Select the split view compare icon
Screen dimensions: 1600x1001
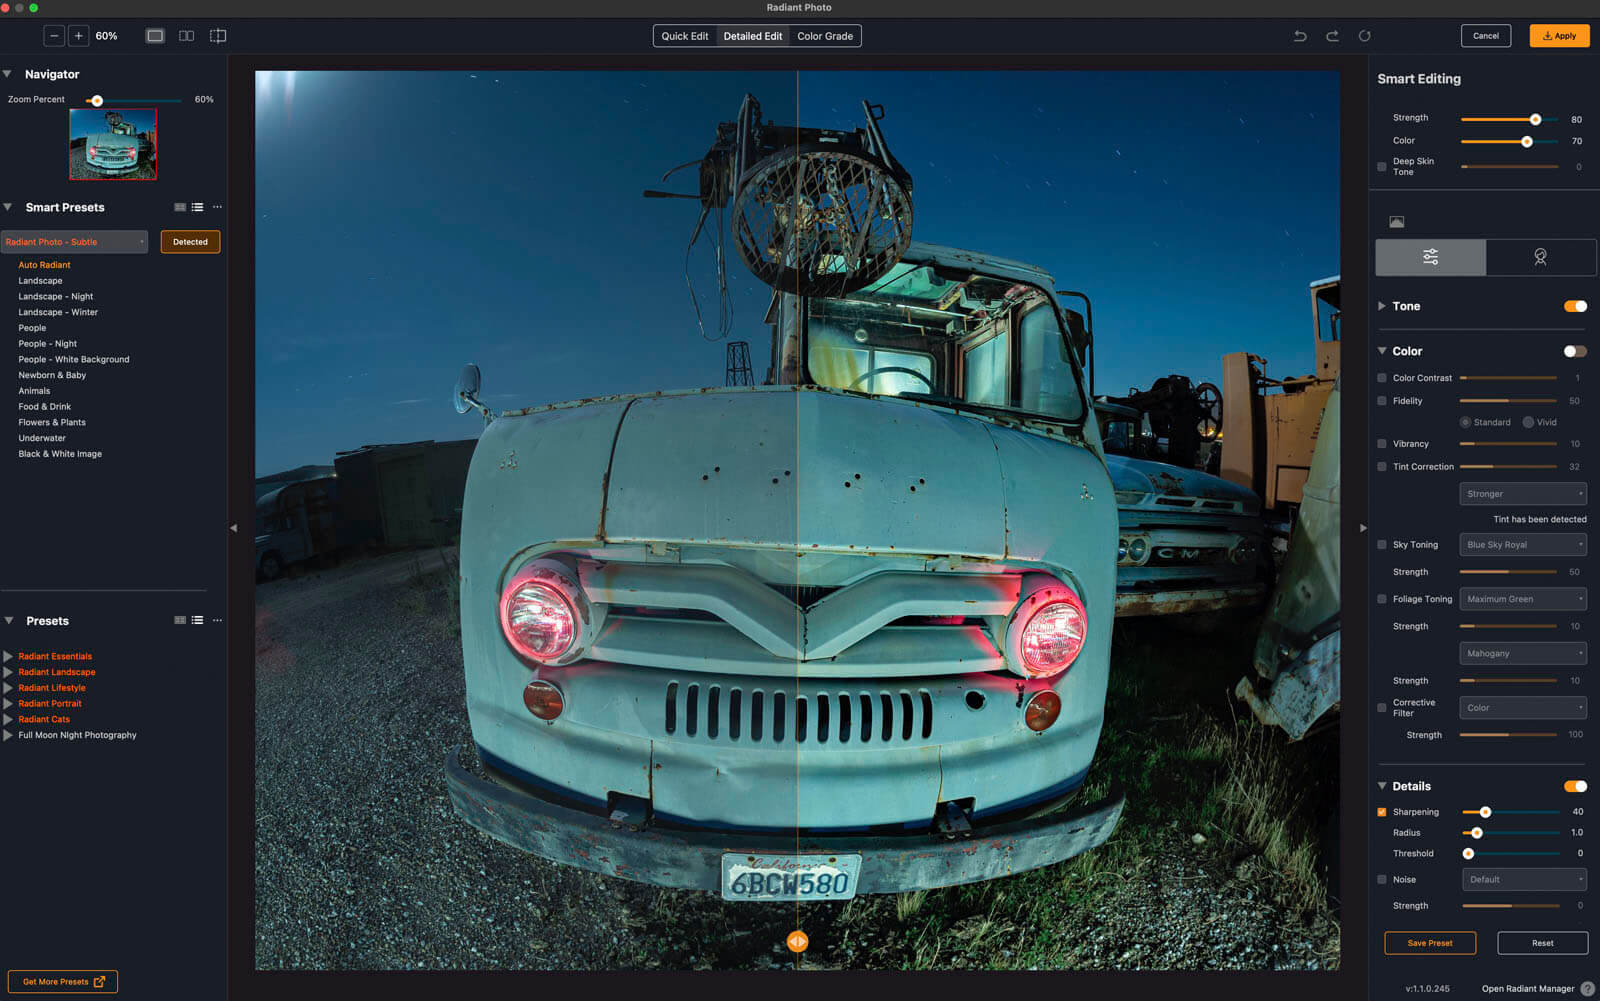click(218, 36)
